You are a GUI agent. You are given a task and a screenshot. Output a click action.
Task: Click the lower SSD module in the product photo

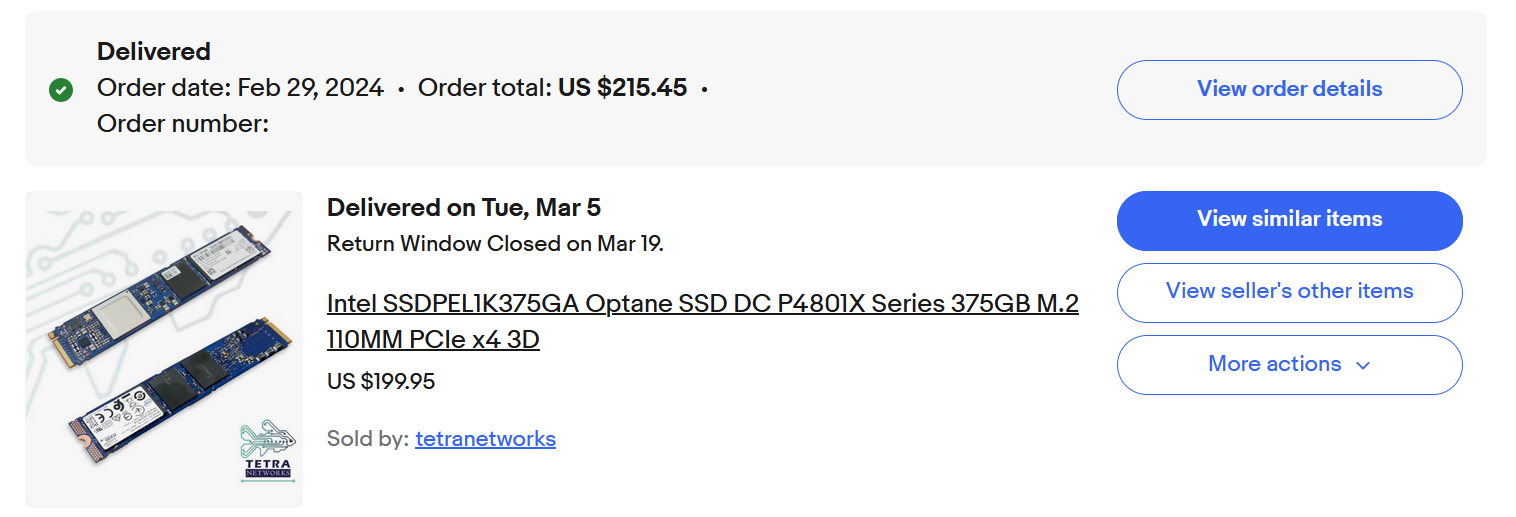(180, 392)
